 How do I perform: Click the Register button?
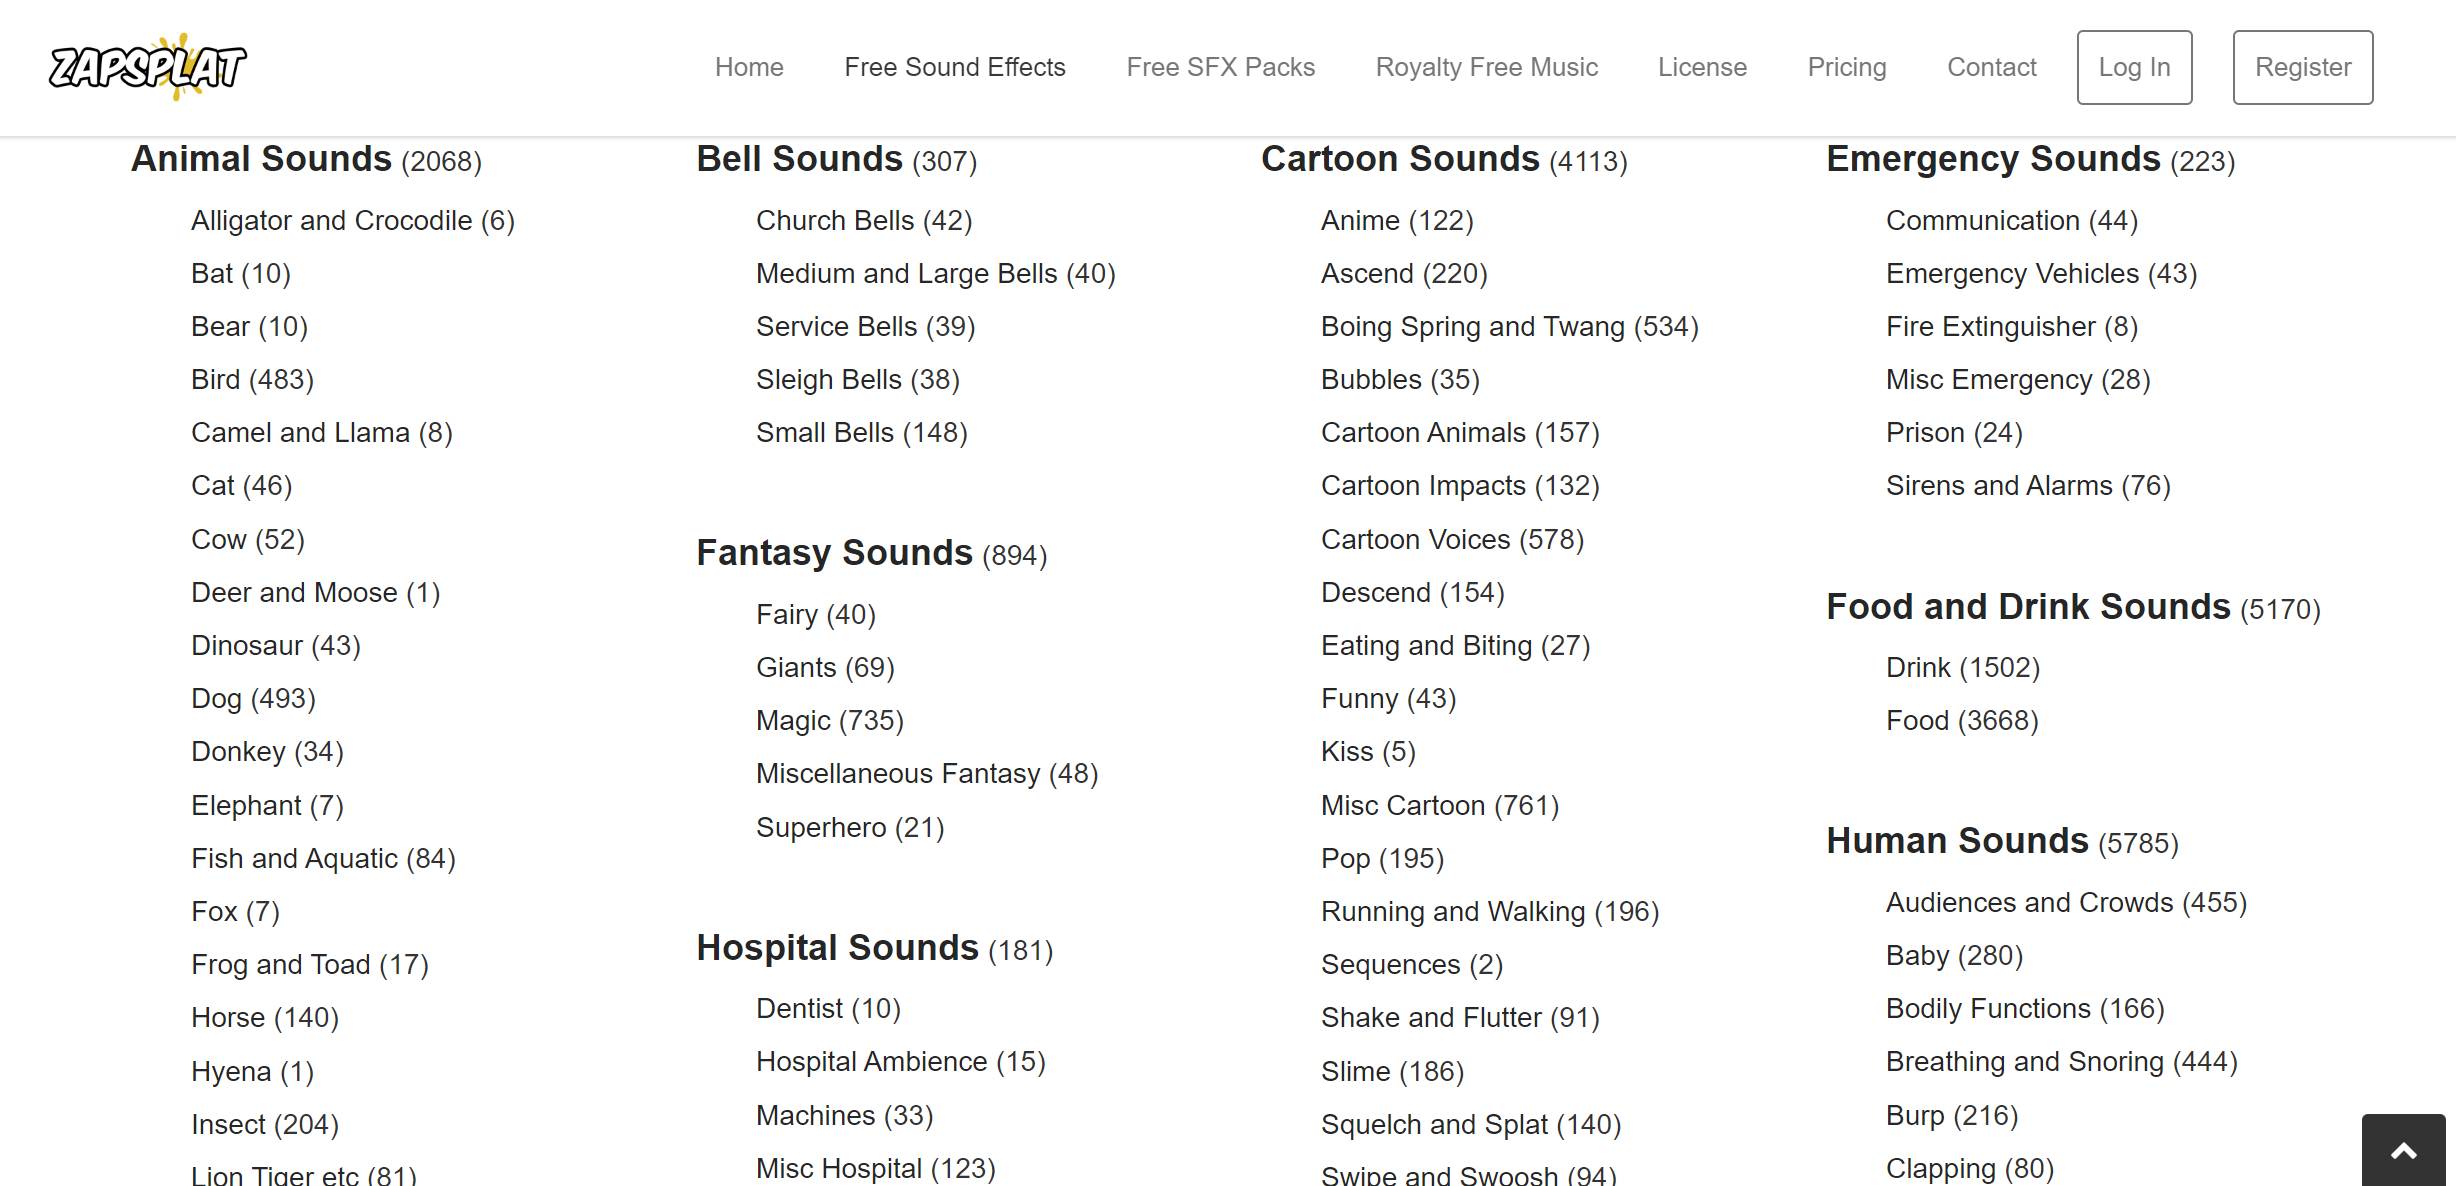(x=2302, y=67)
